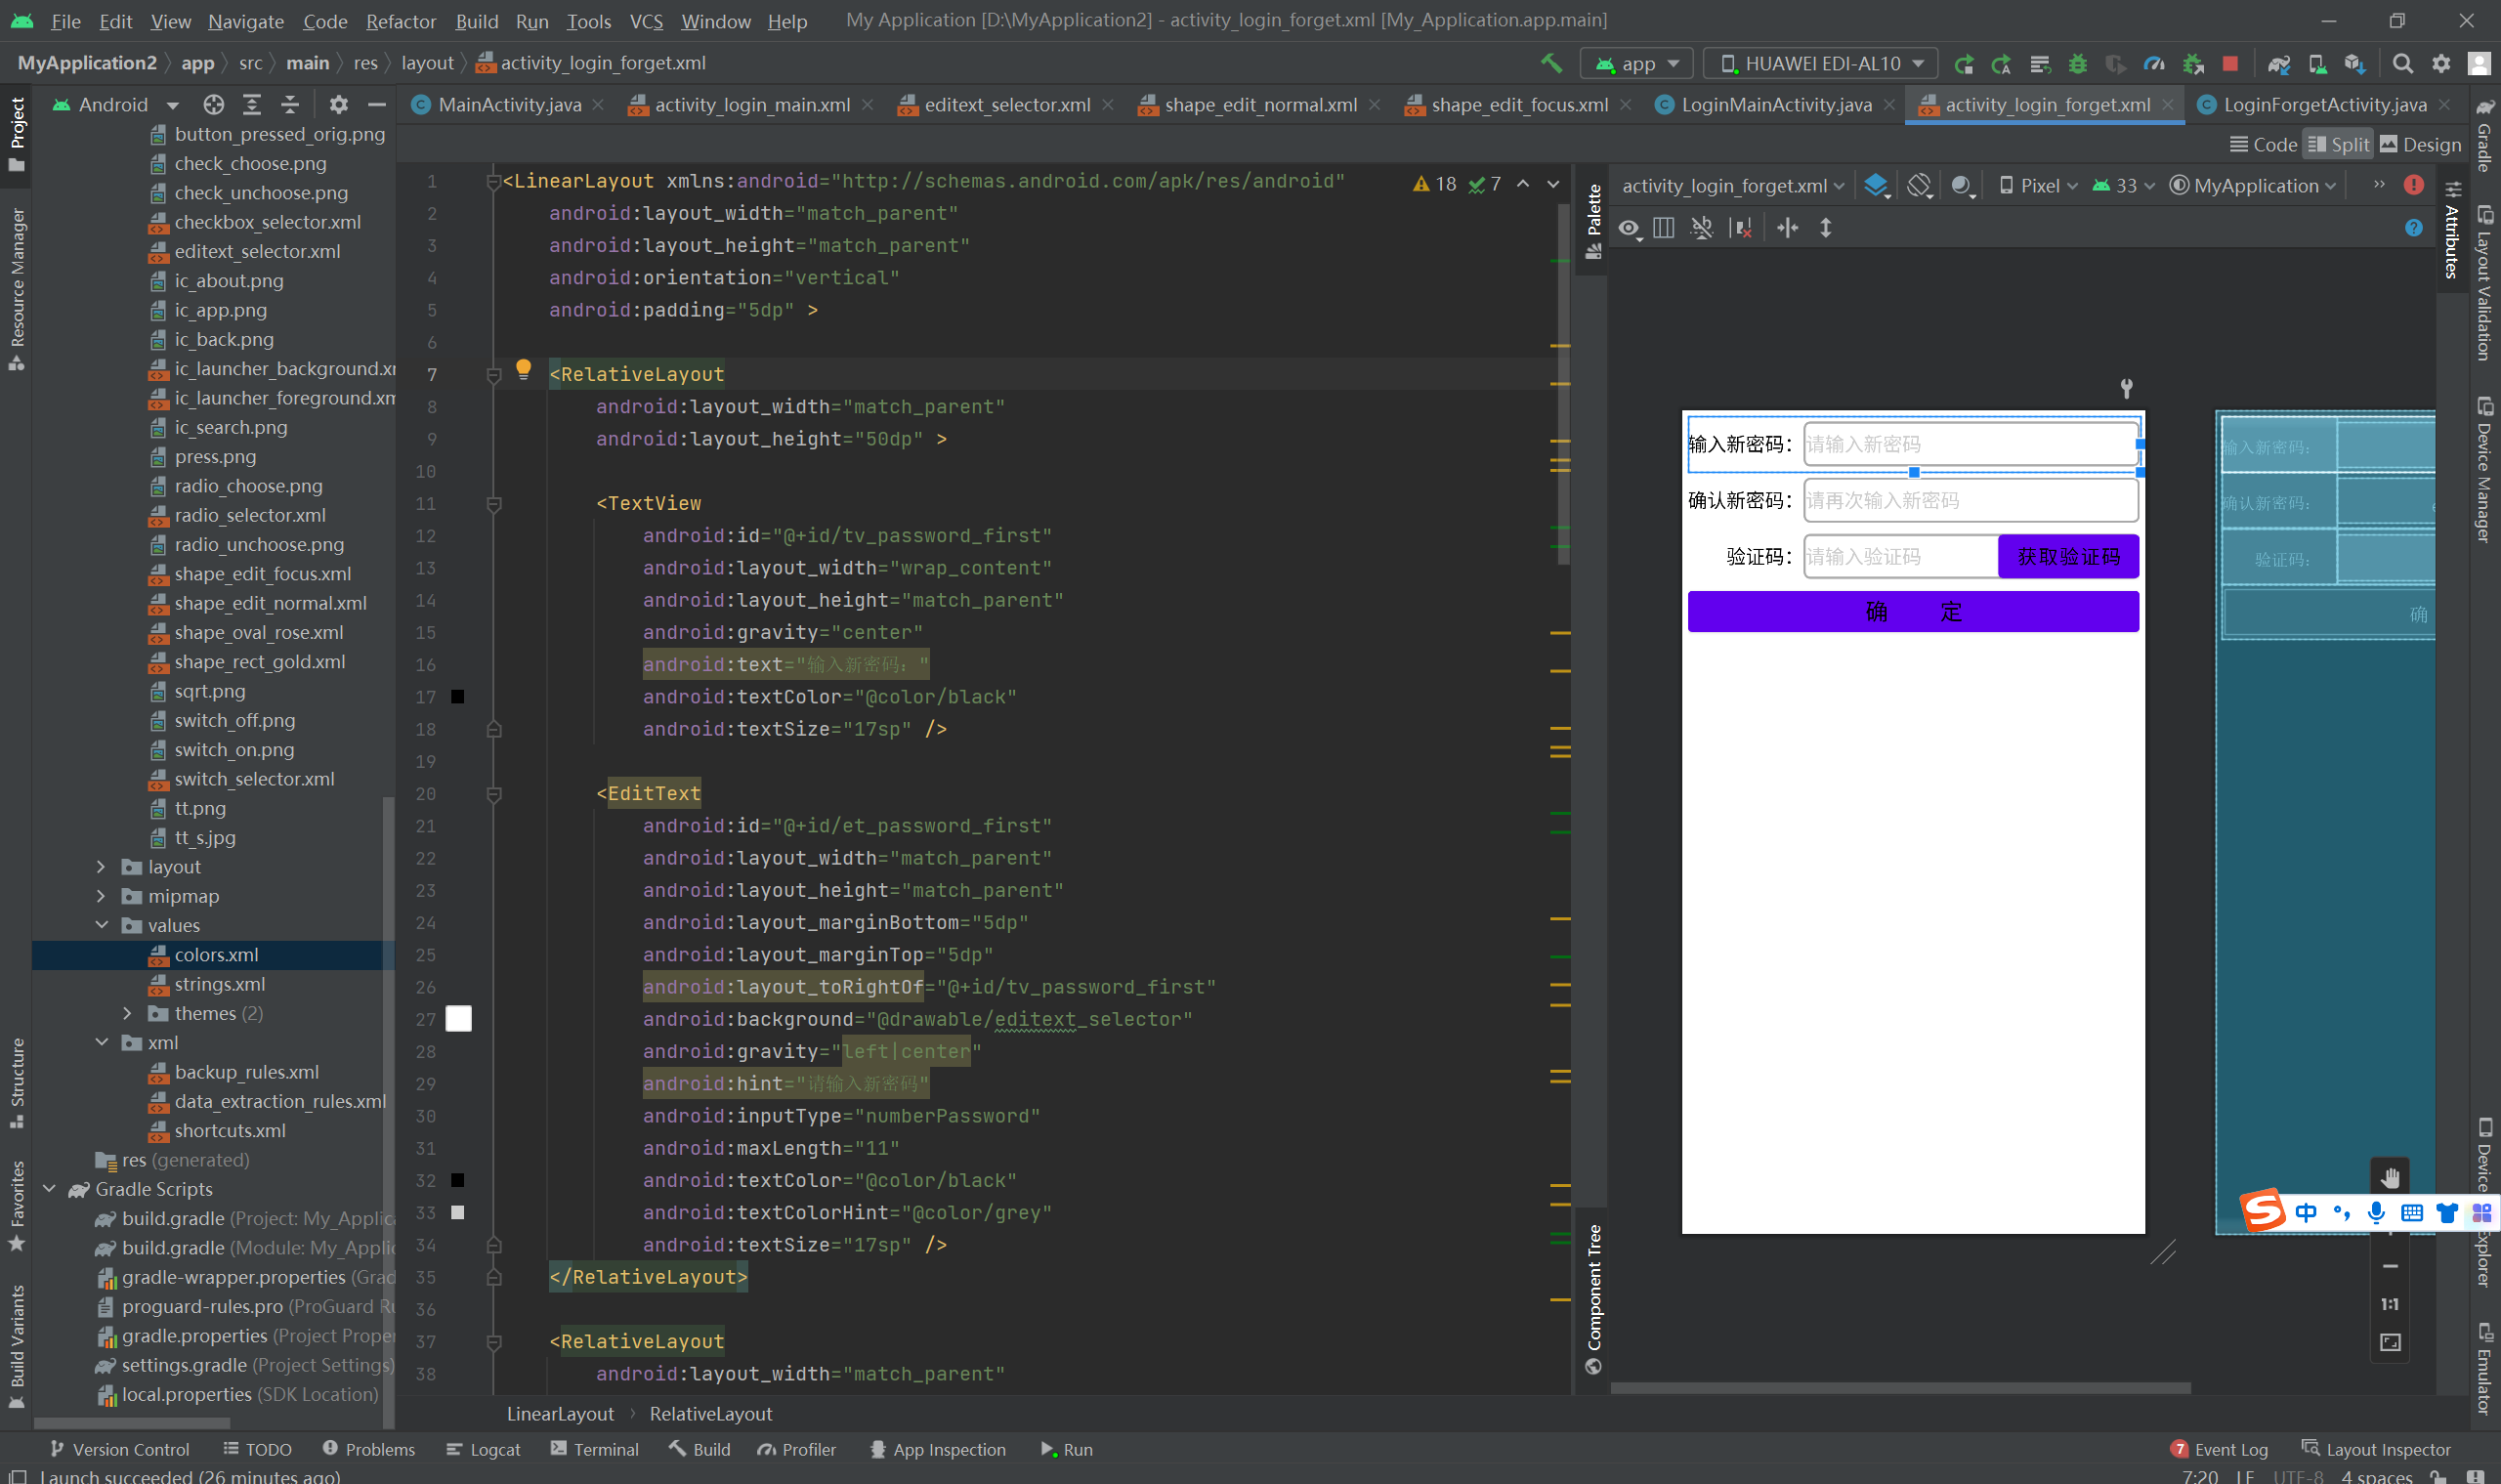Click the Make Project hammer icon

(1551, 63)
